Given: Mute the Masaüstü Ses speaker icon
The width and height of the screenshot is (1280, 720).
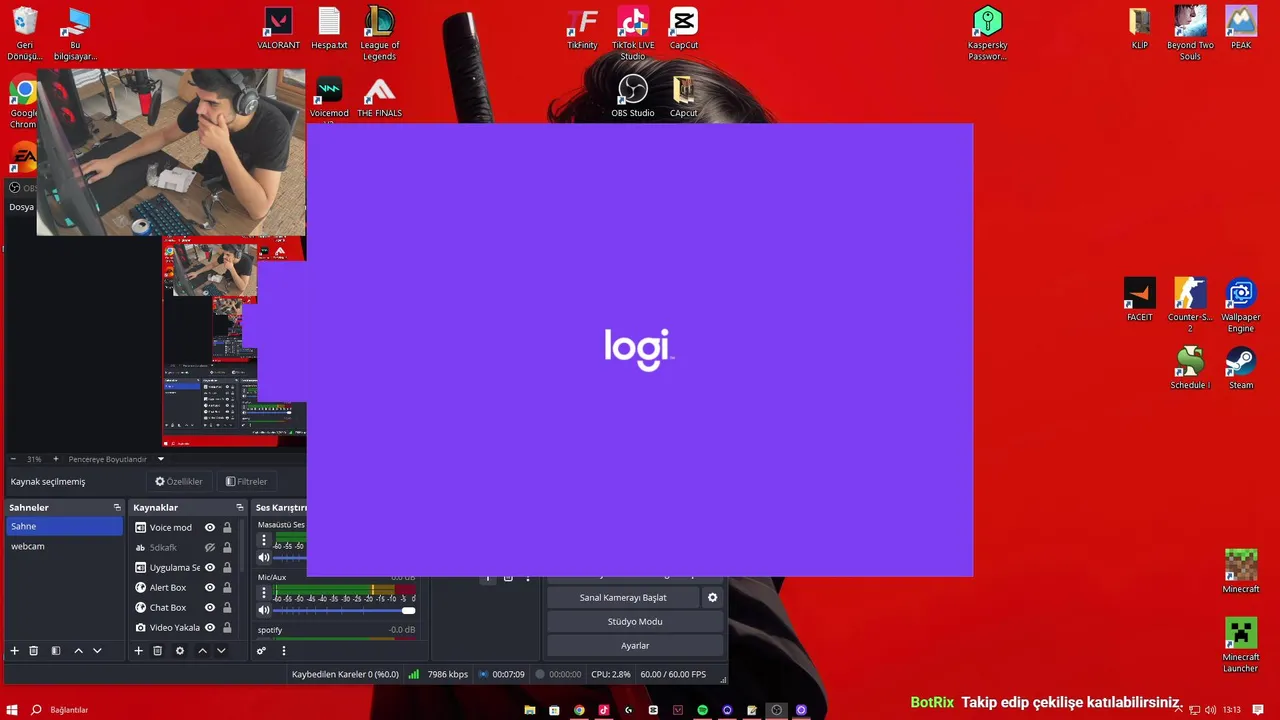Looking at the screenshot, I should pyautogui.click(x=264, y=558).
